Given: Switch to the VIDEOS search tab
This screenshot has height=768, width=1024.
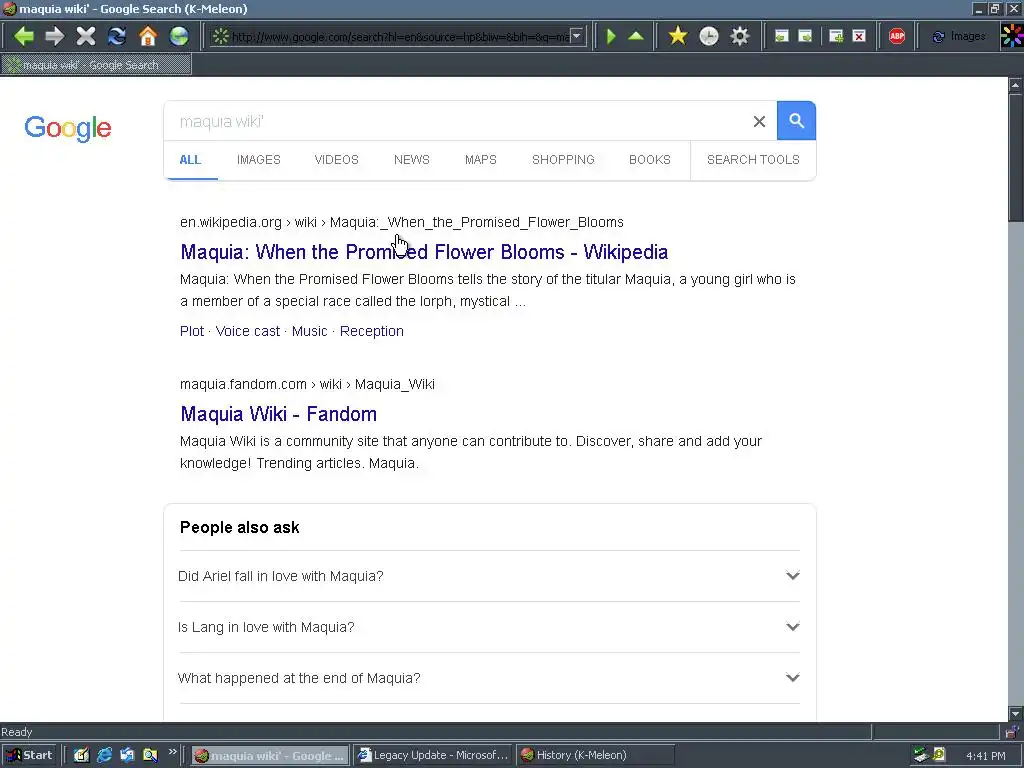Looking at the screenshot, I should 336,160.
